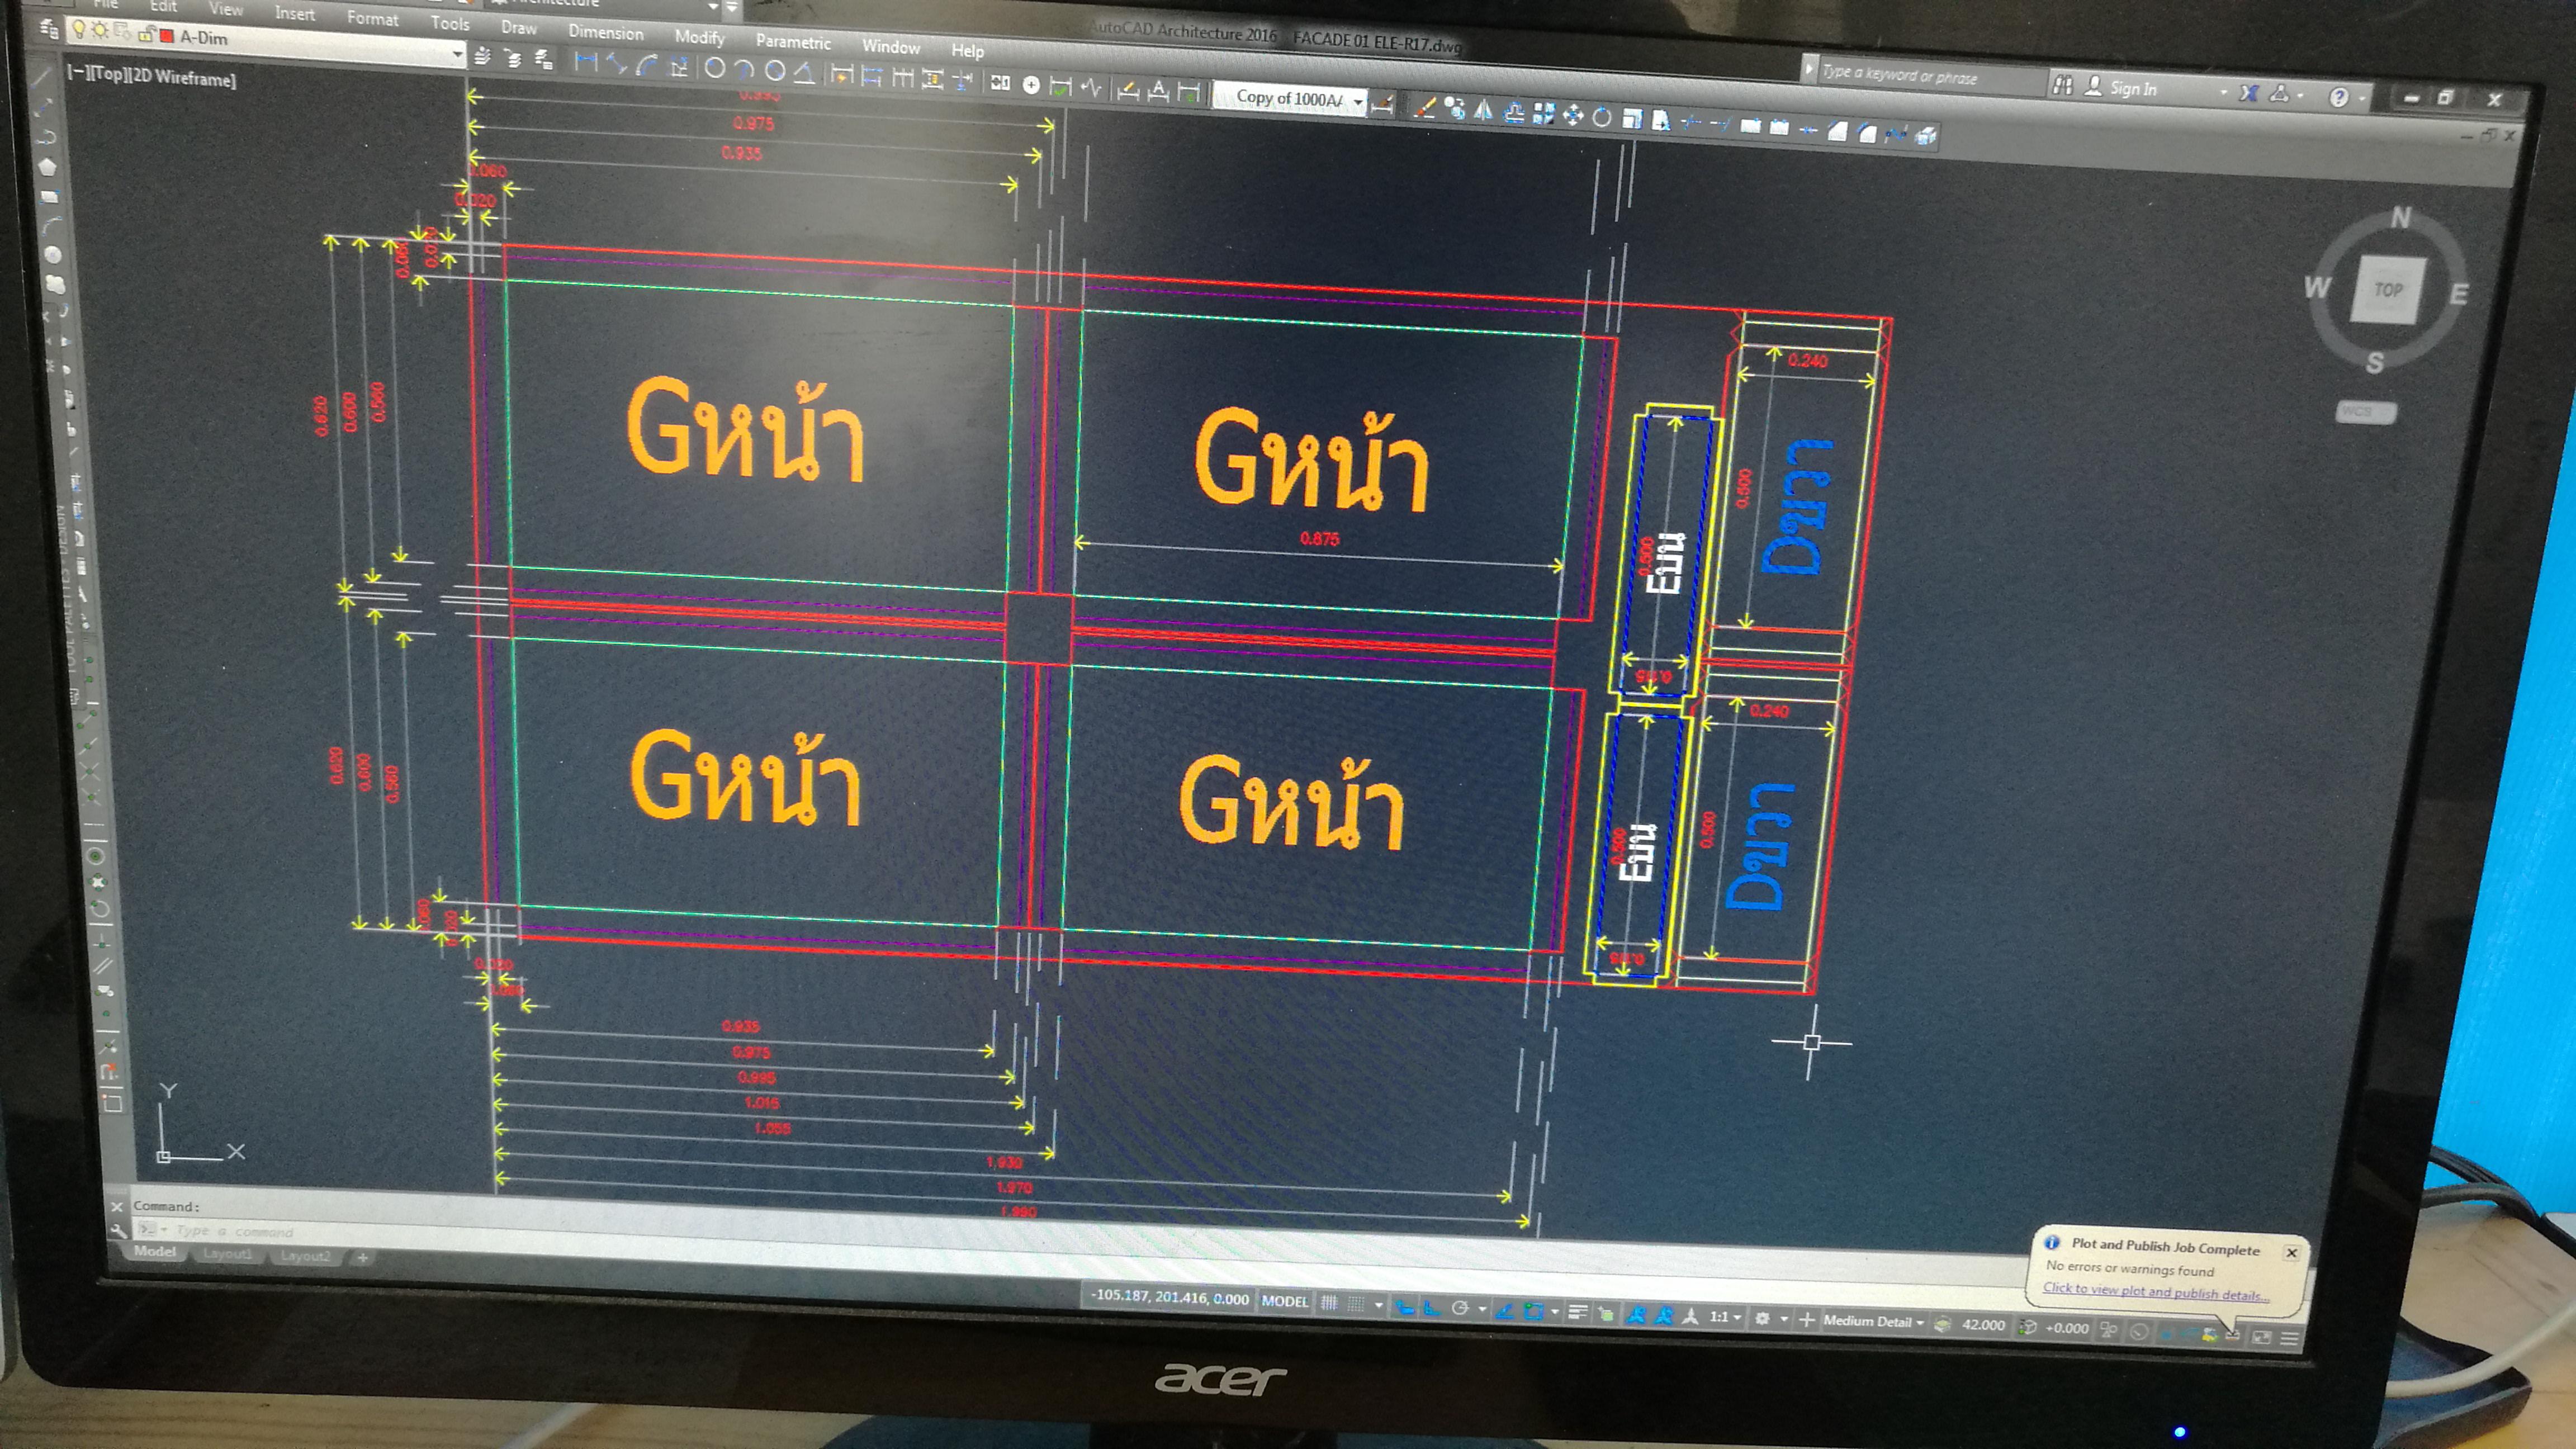The width and height of the screenshot is (2576, 1449).
Task: Toggle Ortho mode in status bar
Action: [x=1432, y=1308]
